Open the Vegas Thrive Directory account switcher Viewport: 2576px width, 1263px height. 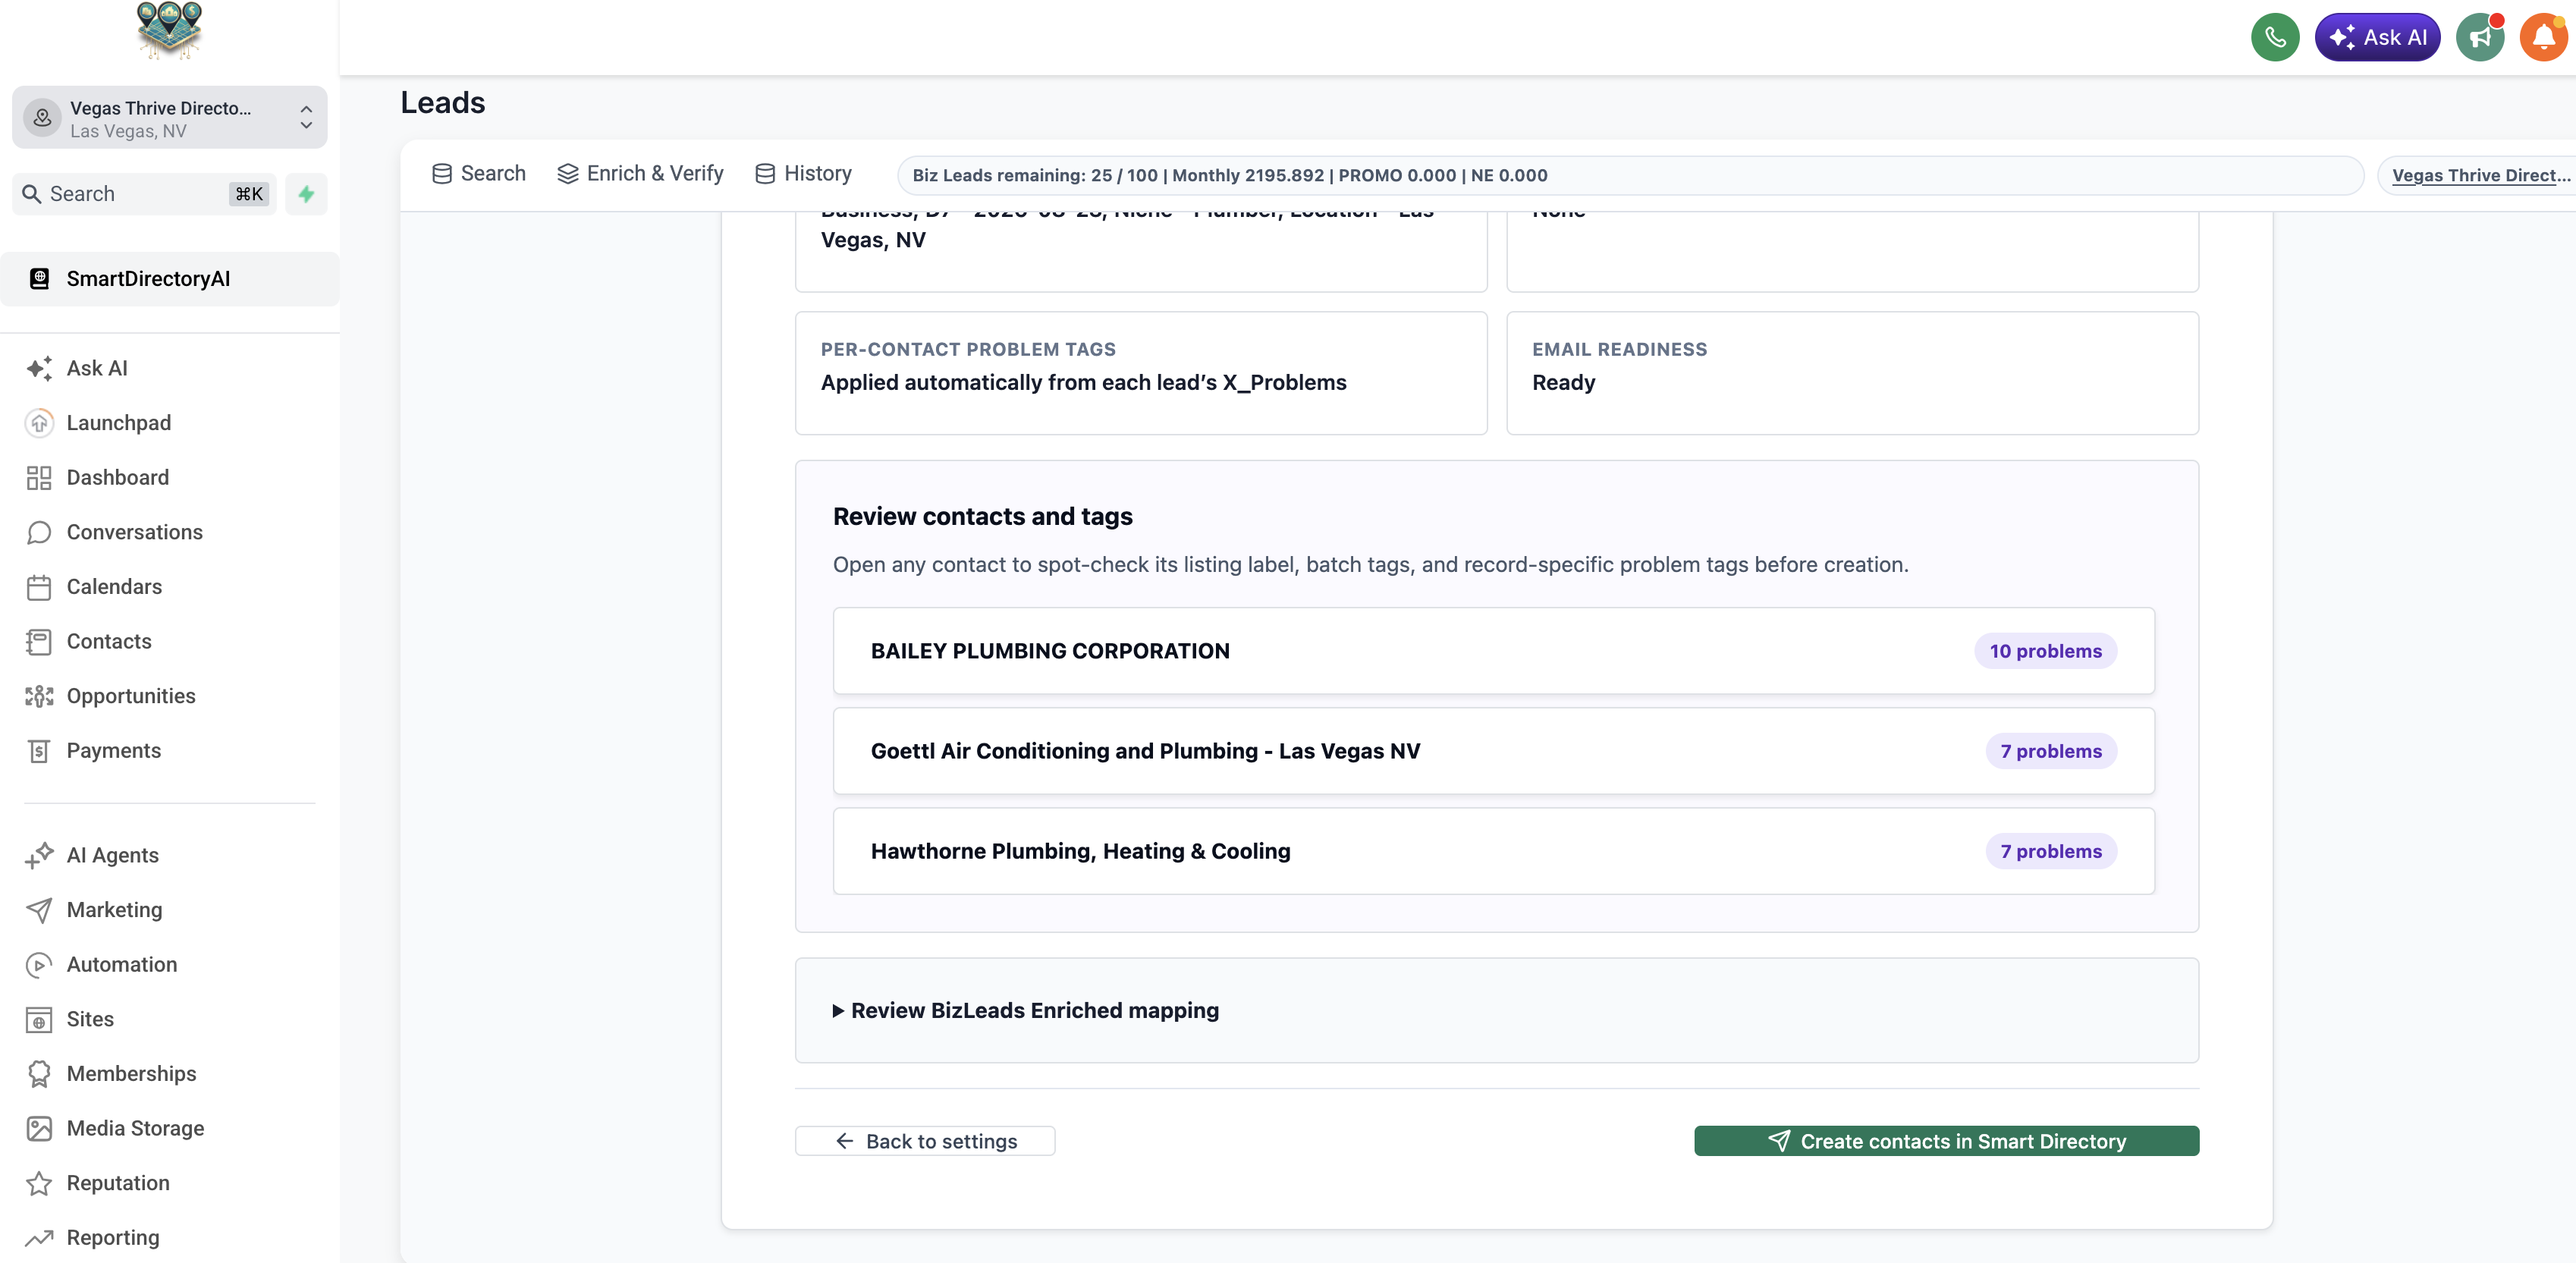tap(169, 118)
